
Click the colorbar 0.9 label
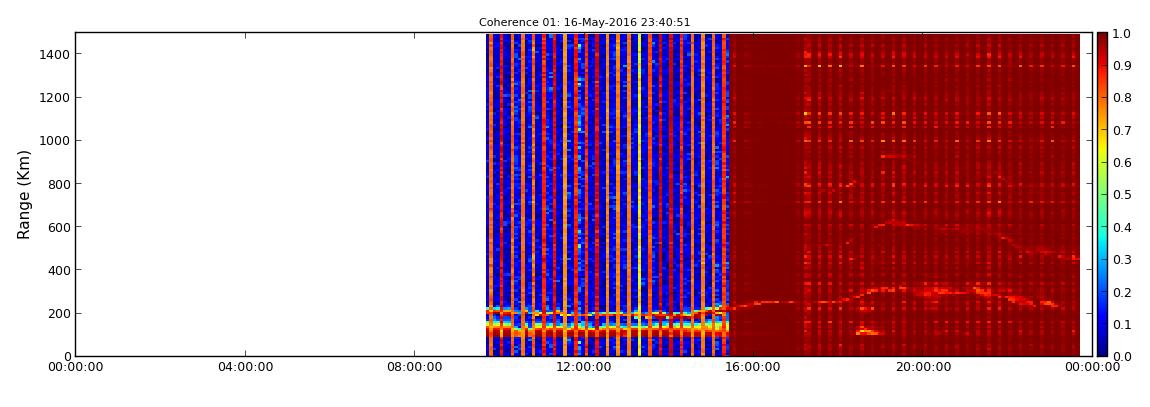coord(1121,66)
